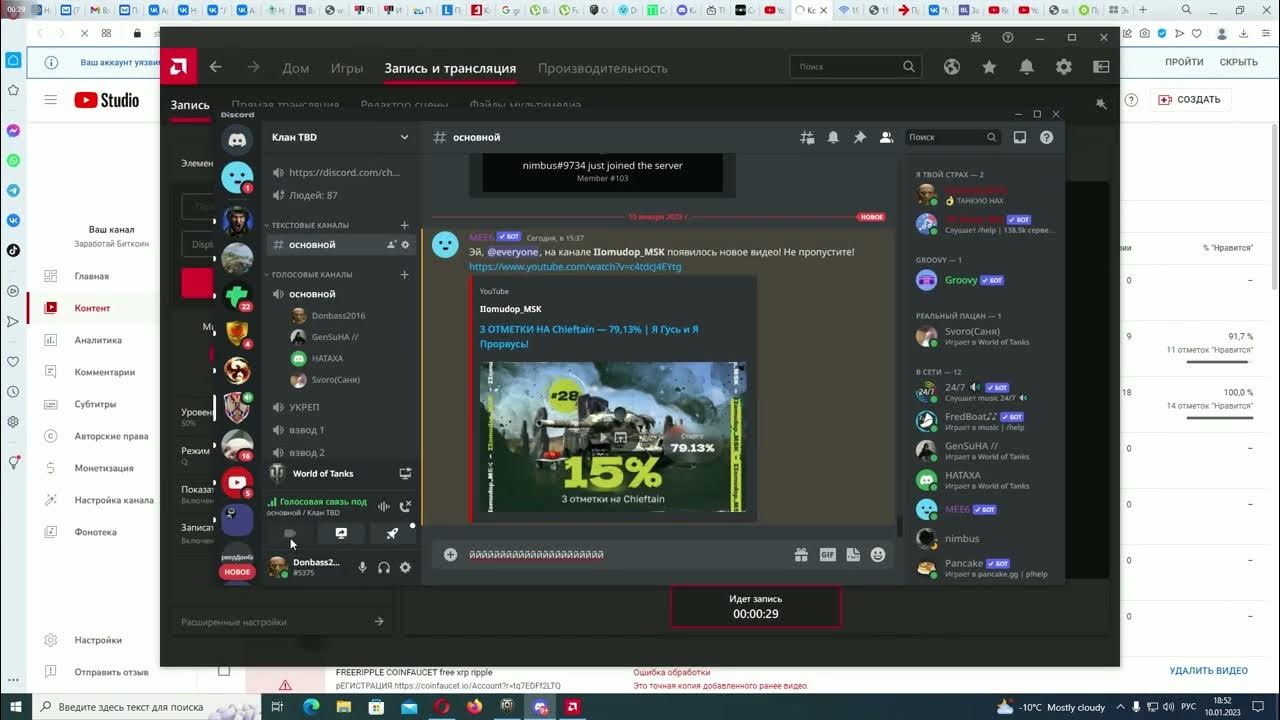Create channel in ГОЛОСОВЫЕ КАНАЛЫ category
This screenshot has width=1280, height=720.
[404, 274]
